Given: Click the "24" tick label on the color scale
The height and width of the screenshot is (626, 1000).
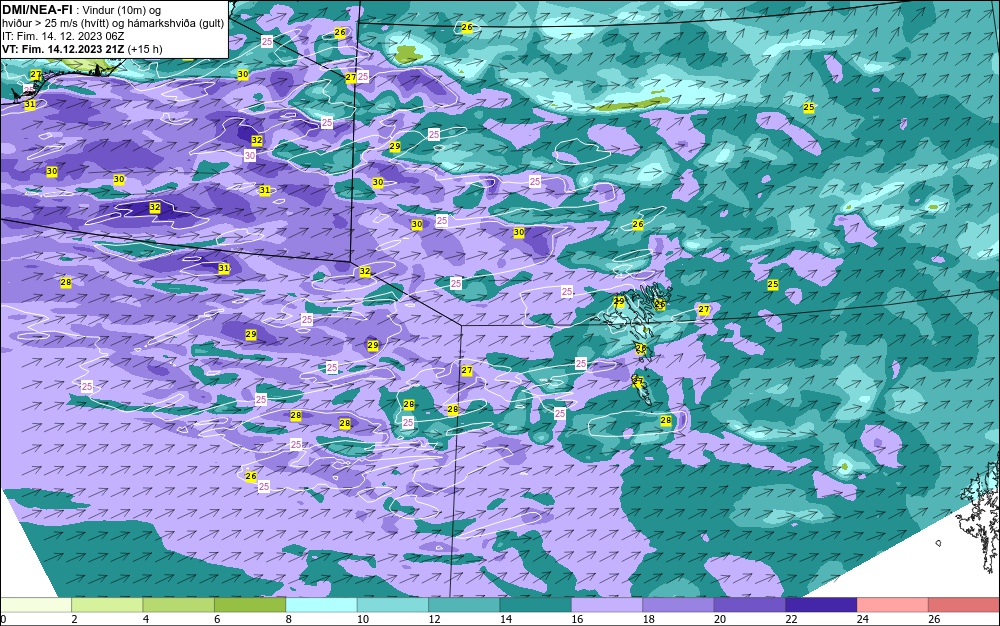Looking at the screenshot, I should click(863, 619).
